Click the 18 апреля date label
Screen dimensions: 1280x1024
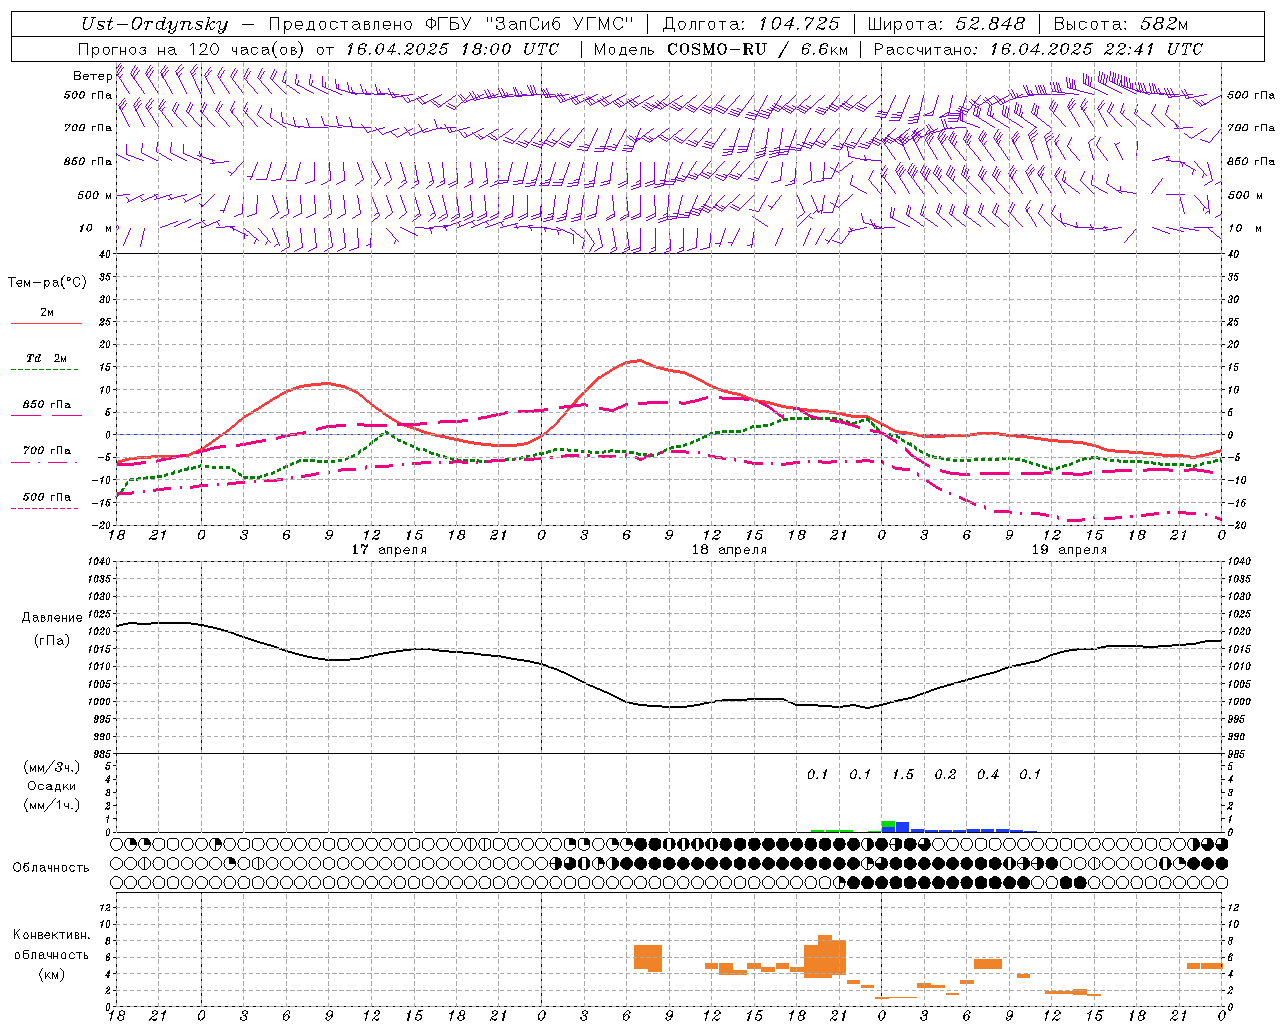point(729,550)
